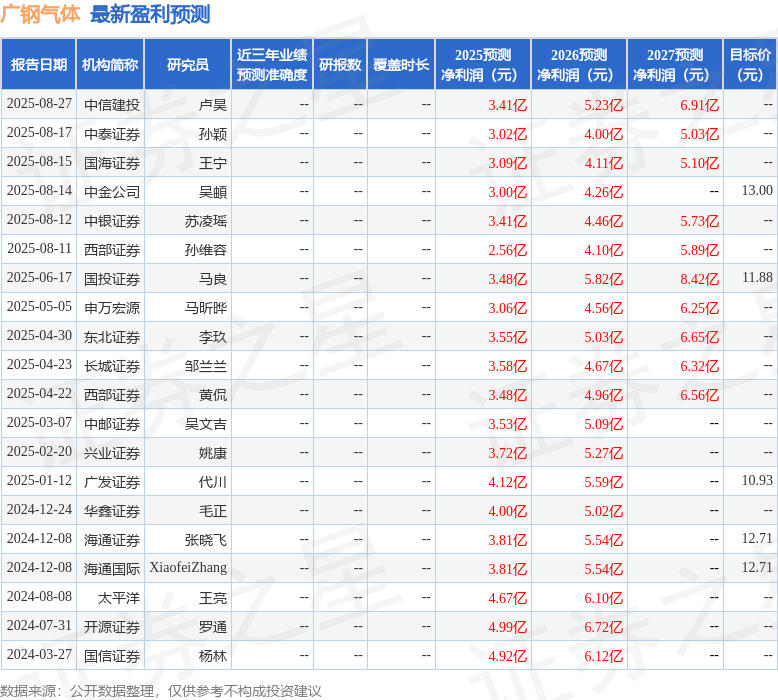This screenshot has width=778, height=700.
Task: Select the 广发证券 institution cell
Action: [x=112, y=482]
